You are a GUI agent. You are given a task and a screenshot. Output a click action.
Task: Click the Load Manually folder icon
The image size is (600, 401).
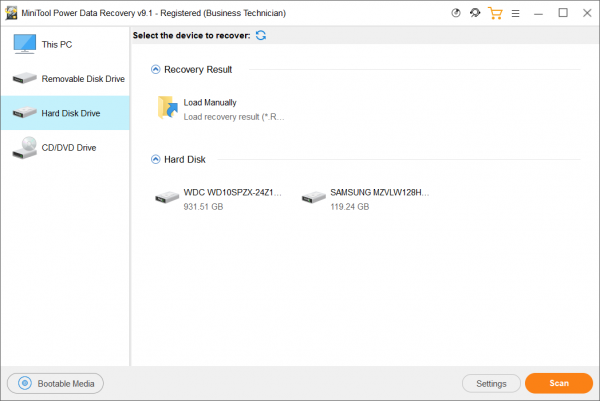168,108
